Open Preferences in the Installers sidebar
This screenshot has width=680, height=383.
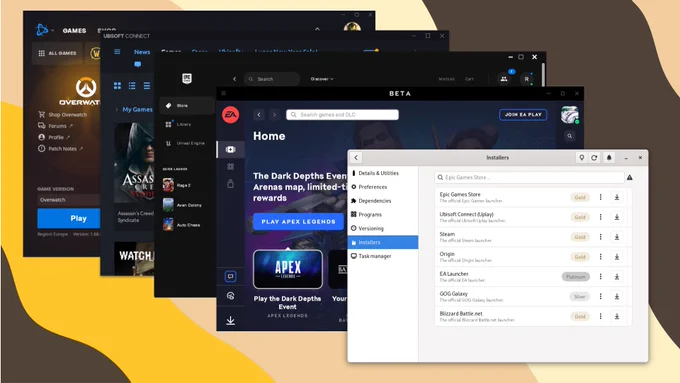tap(383, 187)
